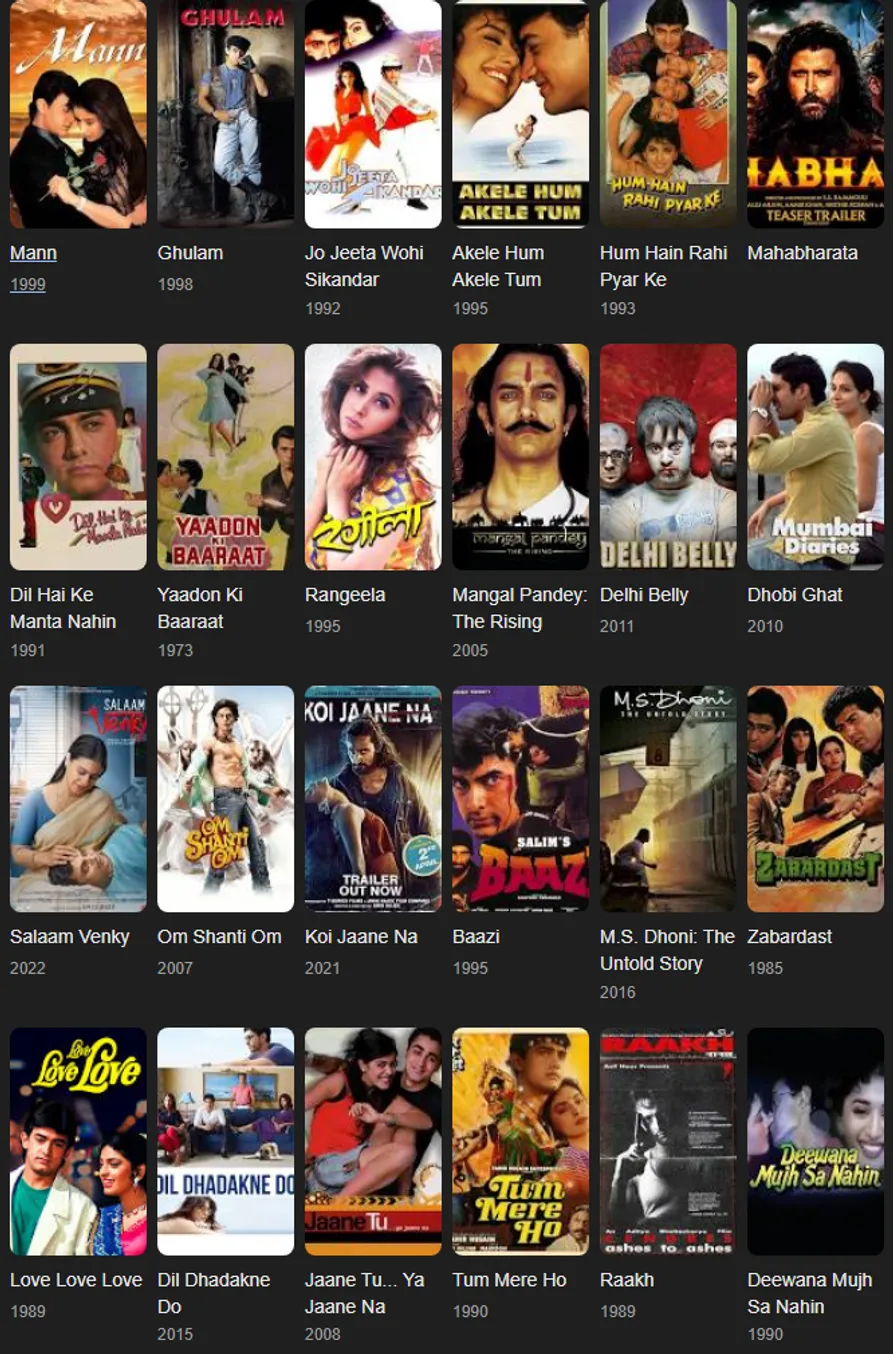Select the Dhobi Ghat title text
Screen dimensions: 893x1354
(x=795, y=595)
